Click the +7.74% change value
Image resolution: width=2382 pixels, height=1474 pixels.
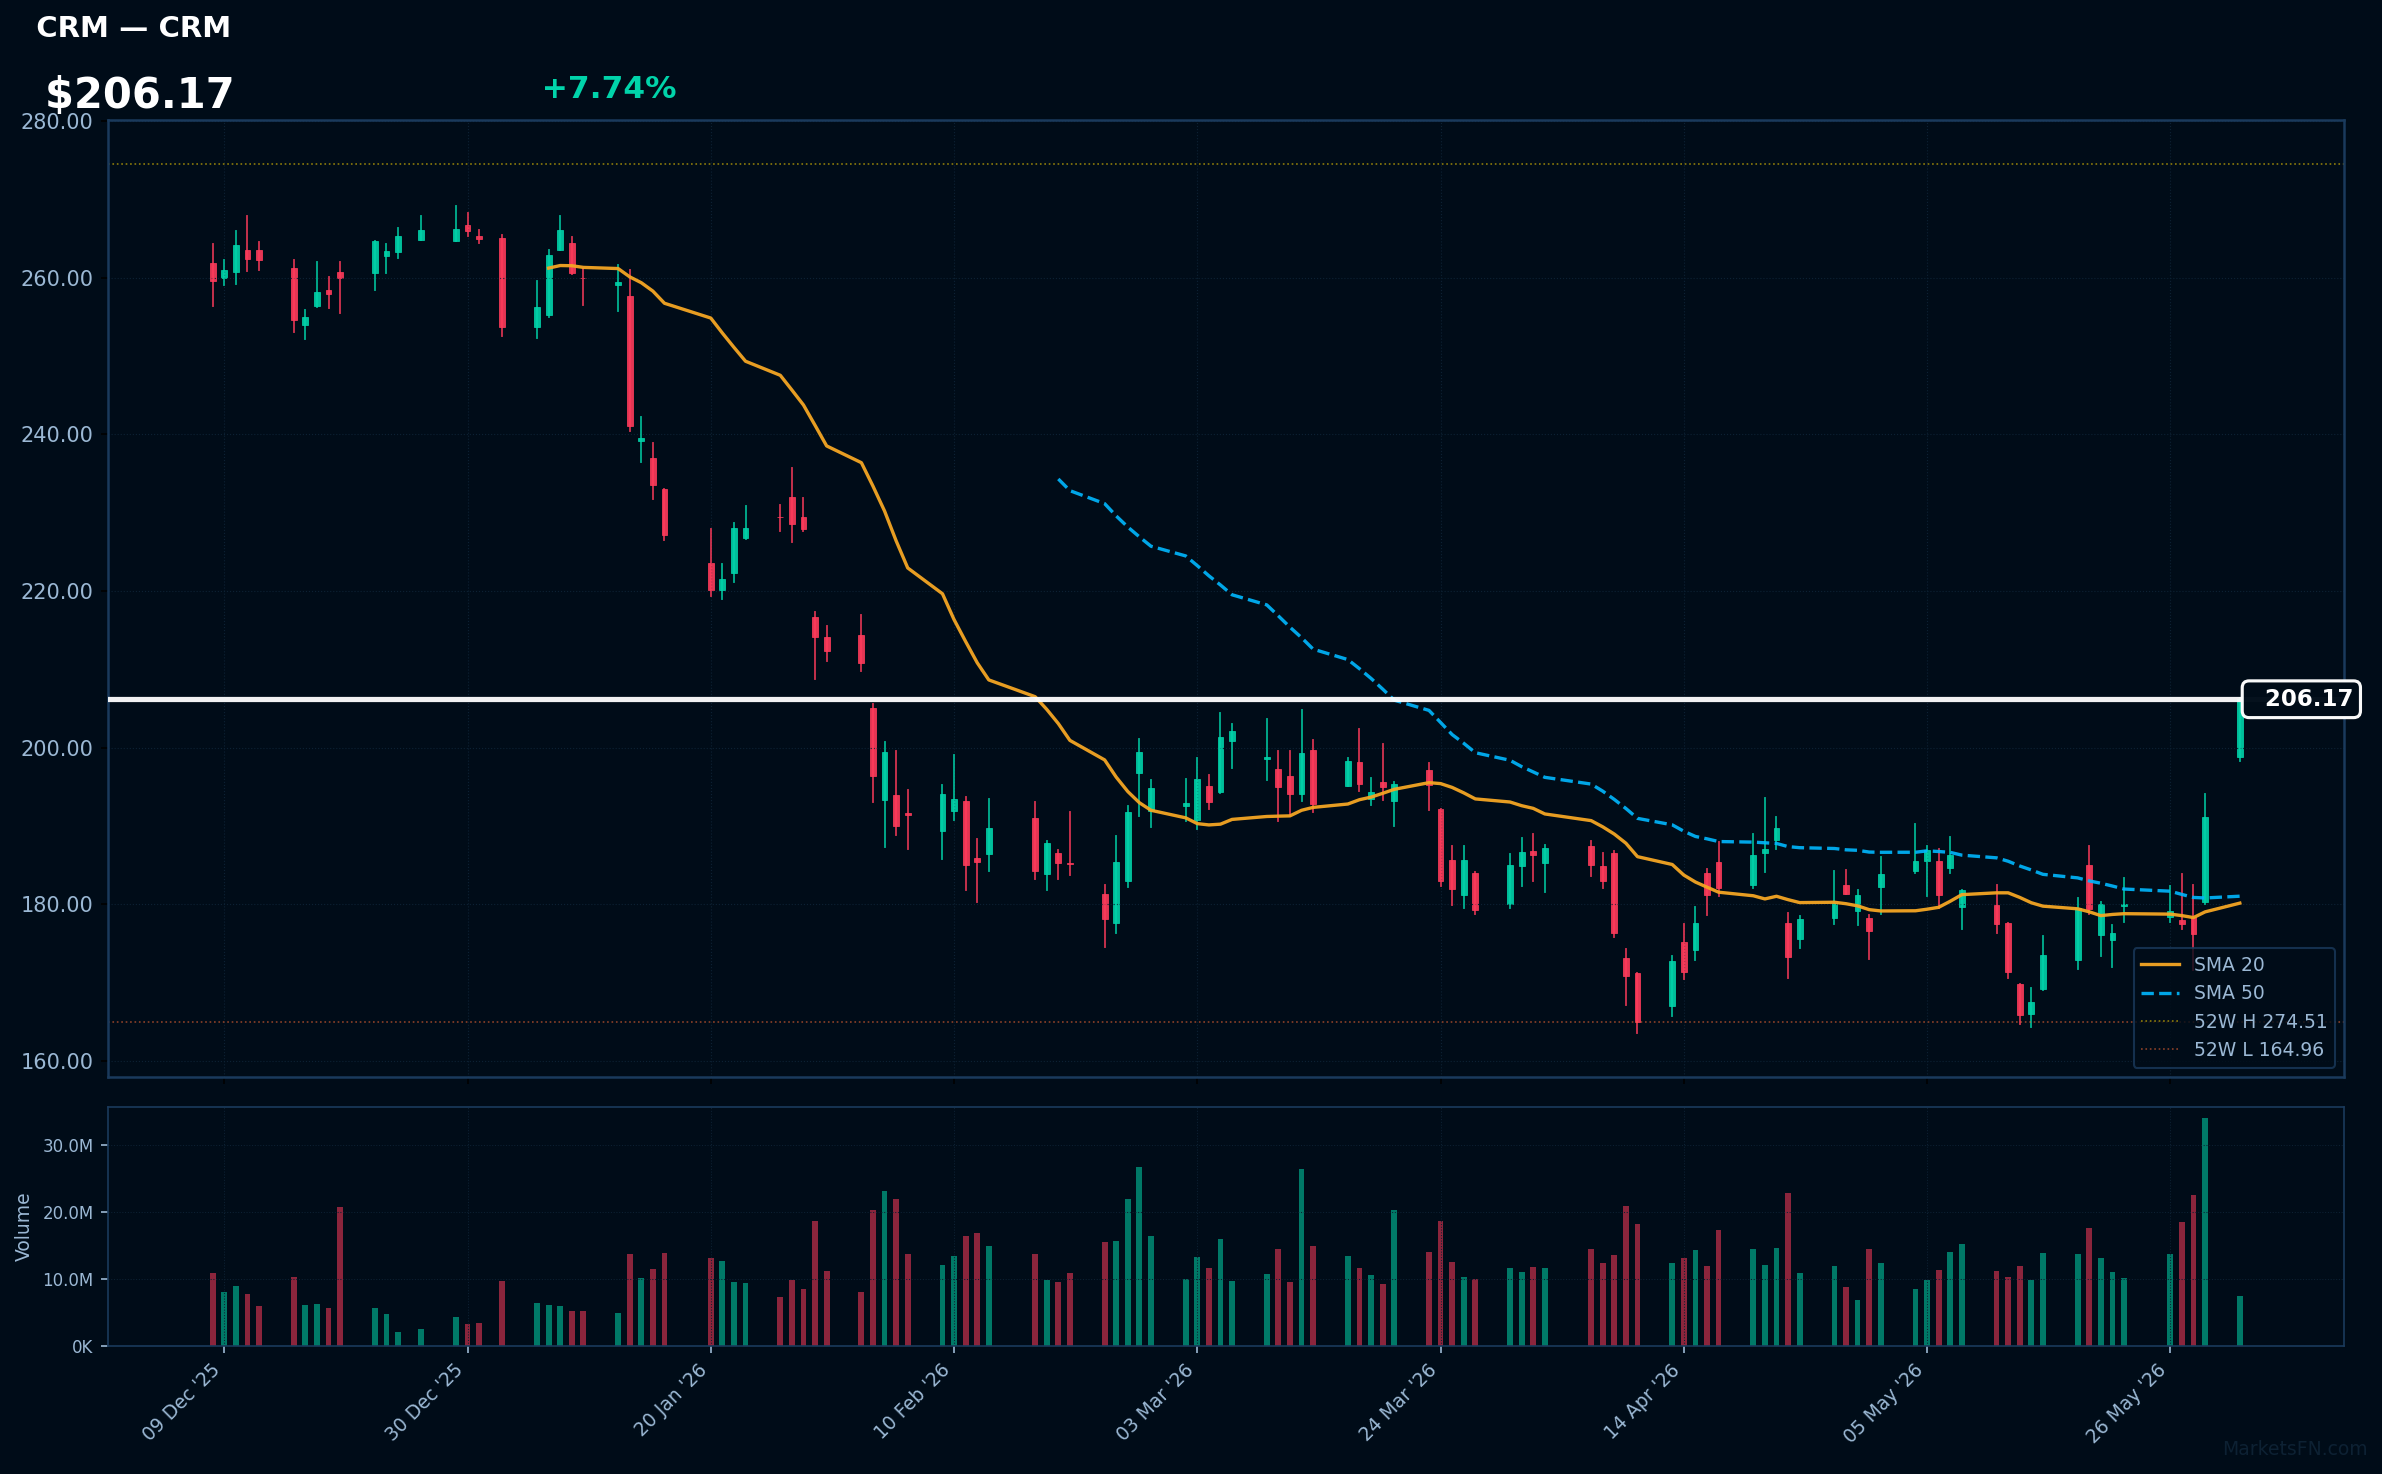609,88
